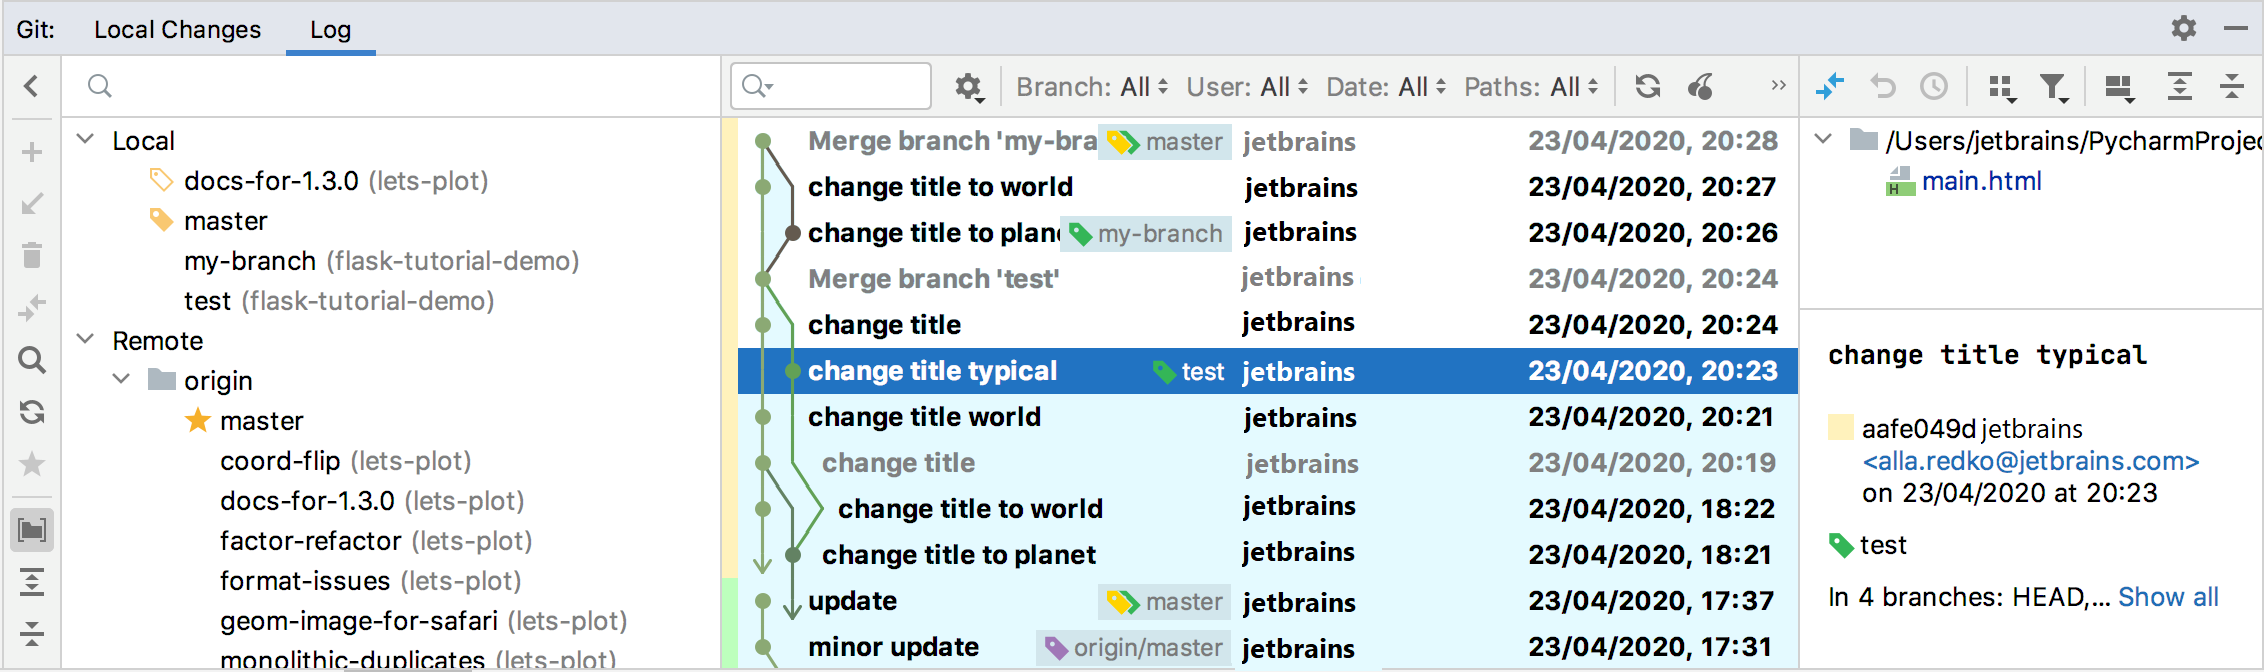Image resolution: width=2264 pixels, height=672 pixels.
Task: Click the Find branch magnifier in sidebar
Action: 32,360
